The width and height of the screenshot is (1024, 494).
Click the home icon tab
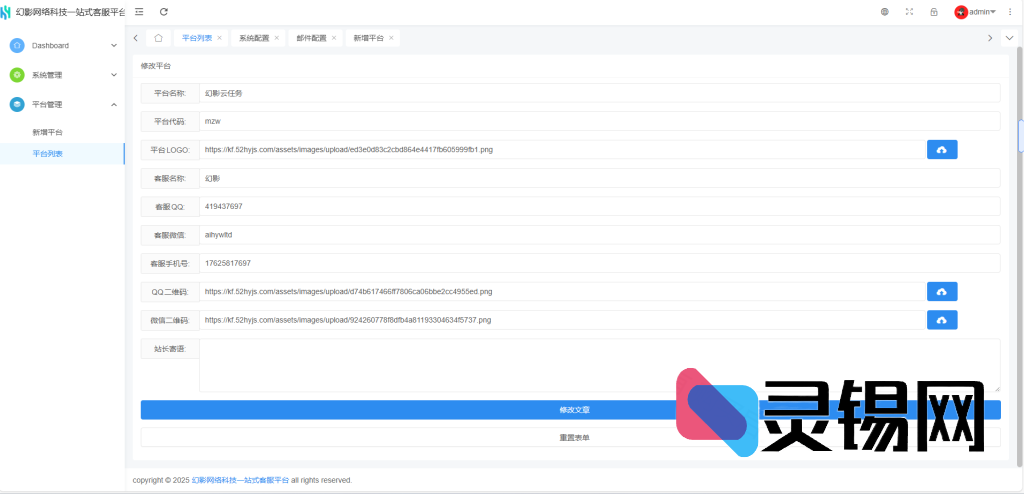[158, 38]
